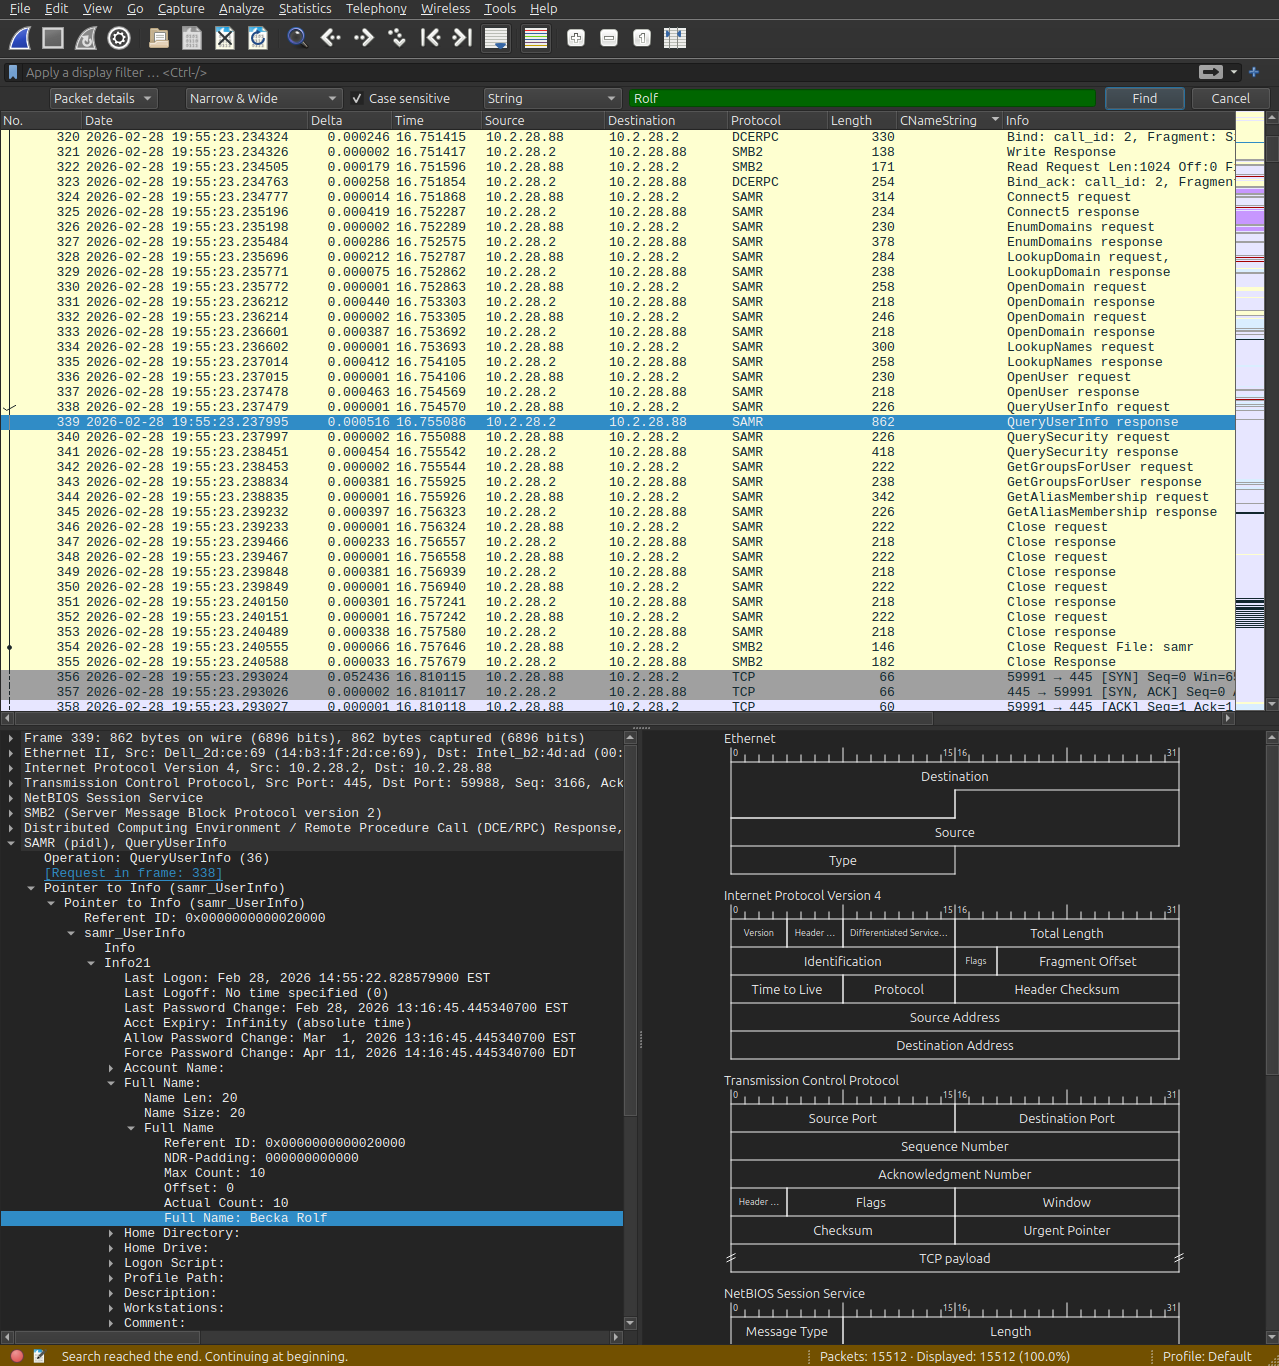The image size is (1279, 1366).
Task: Click the stop capture square icon
Action: pyautogui.click(x=53, y=39)
